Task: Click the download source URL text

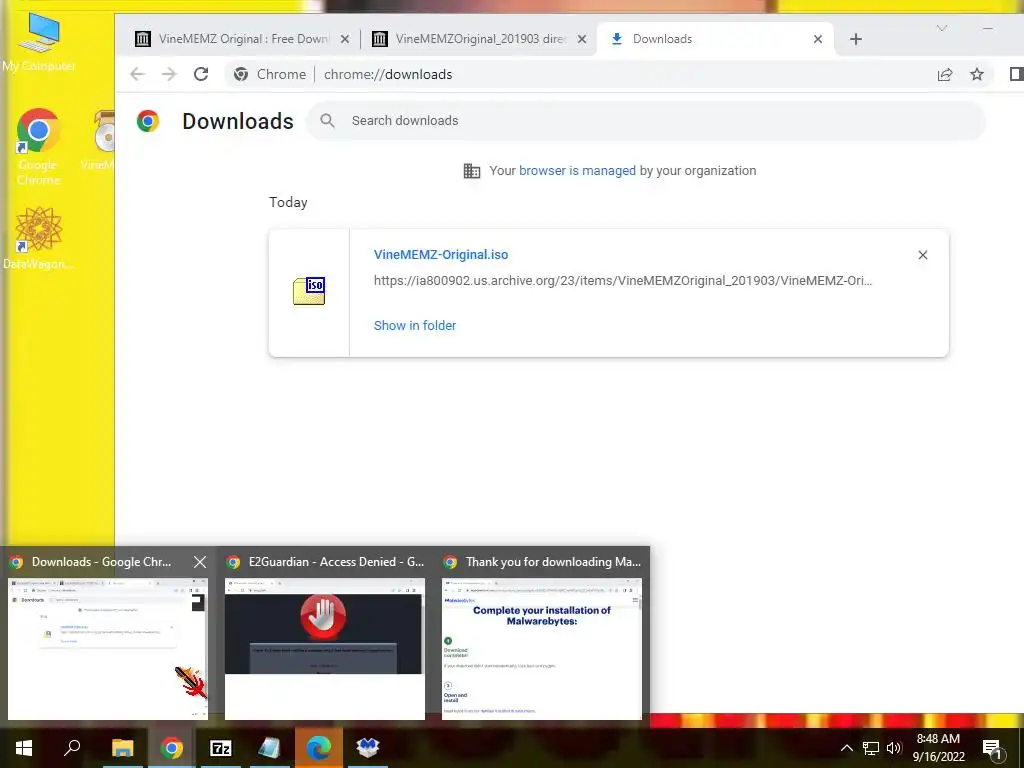Action: 622,281
